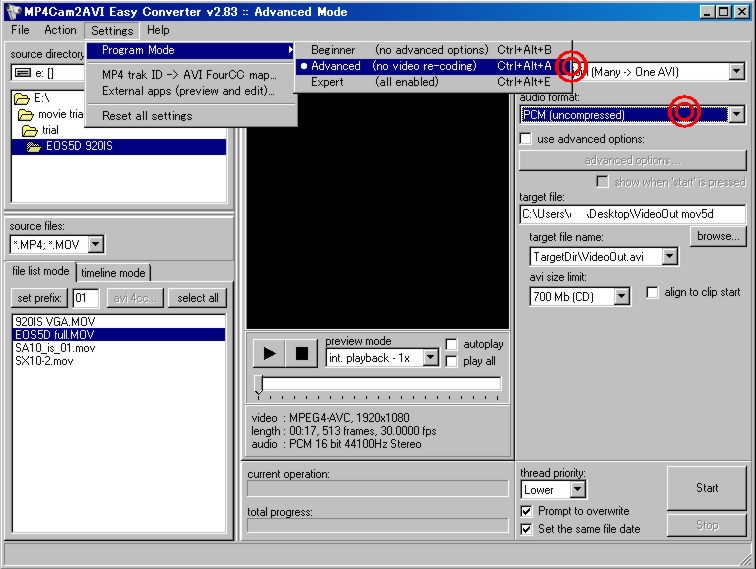Open the source files filter dropdown

pos(96,244)
